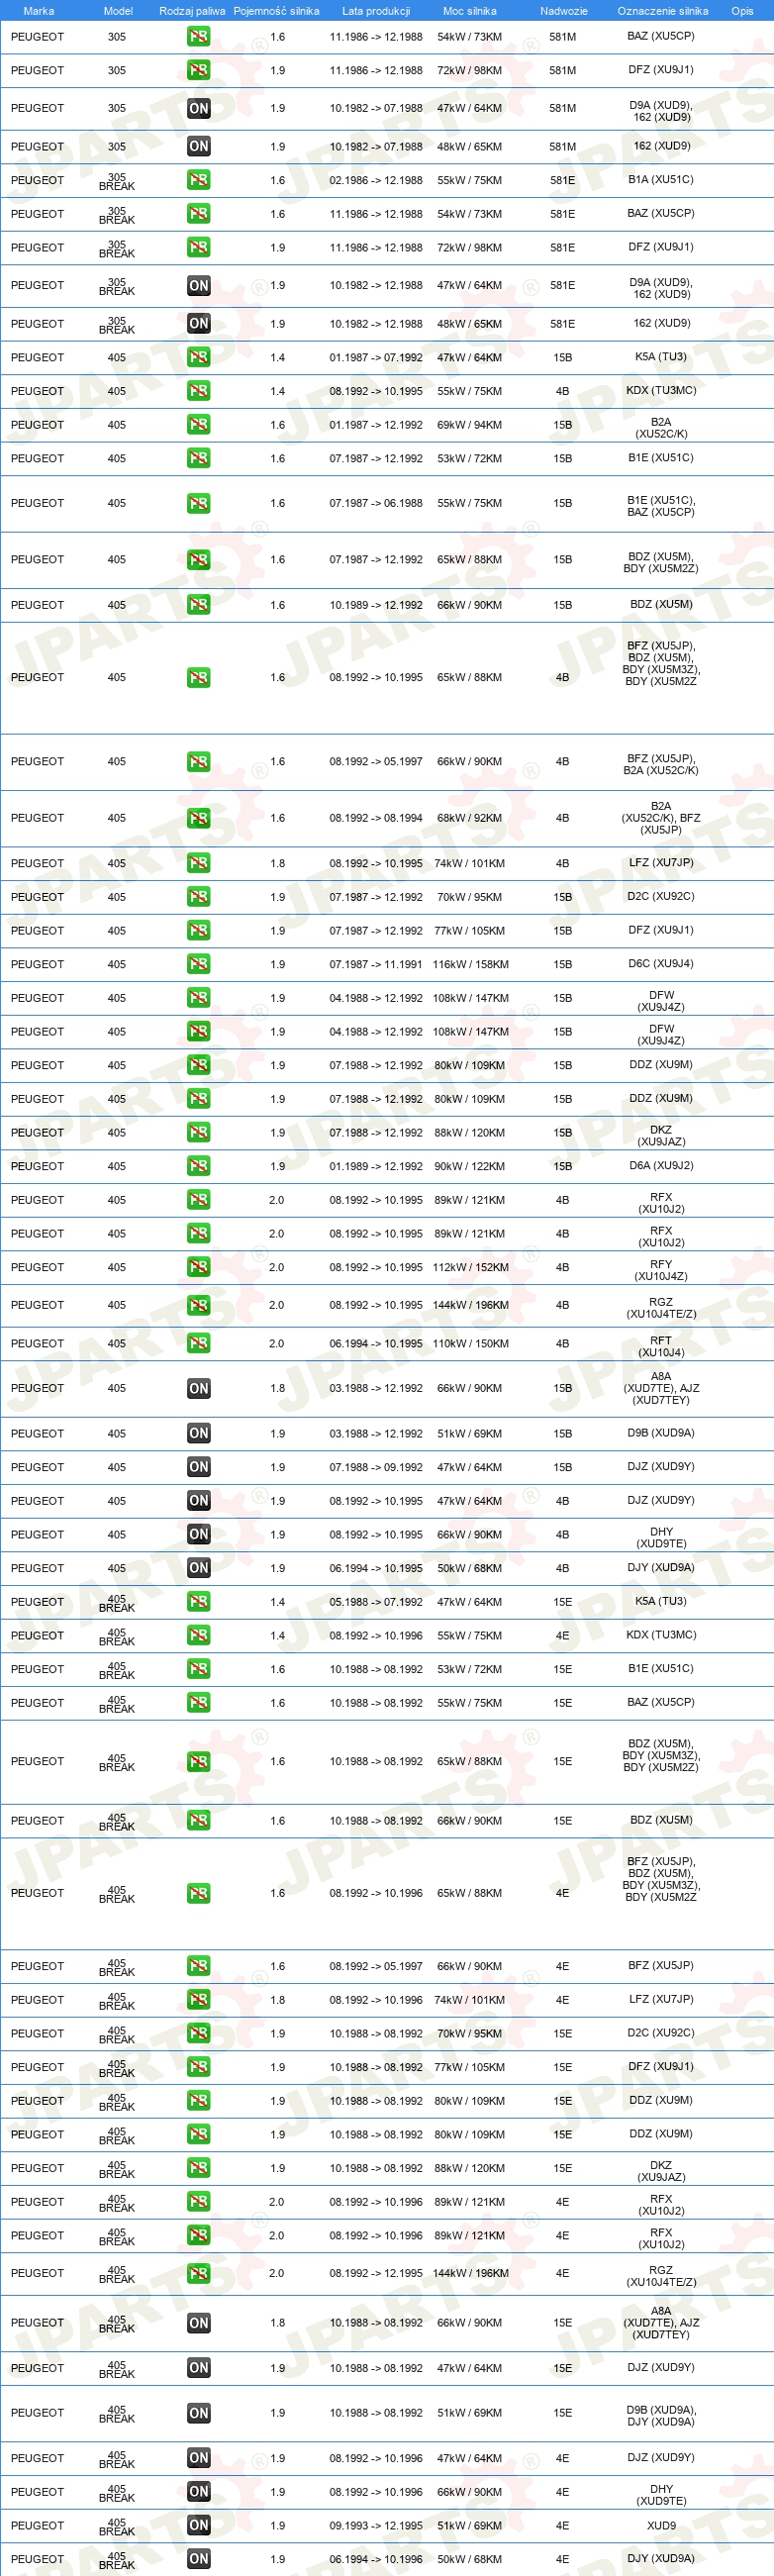Click diesel ON icon in 405 DJY (XUD9A) 4B row
Image resolution: width=774 pixels, height=2576 pixels.
198,1569
